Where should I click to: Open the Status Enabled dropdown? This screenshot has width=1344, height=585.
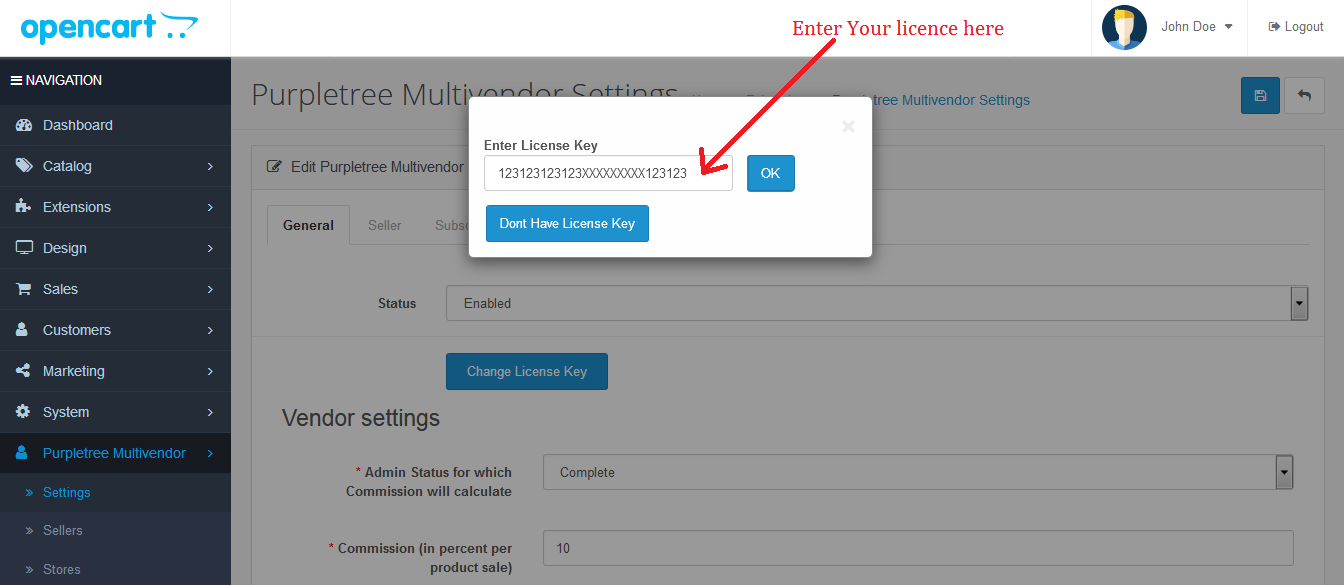coord(877,303)
